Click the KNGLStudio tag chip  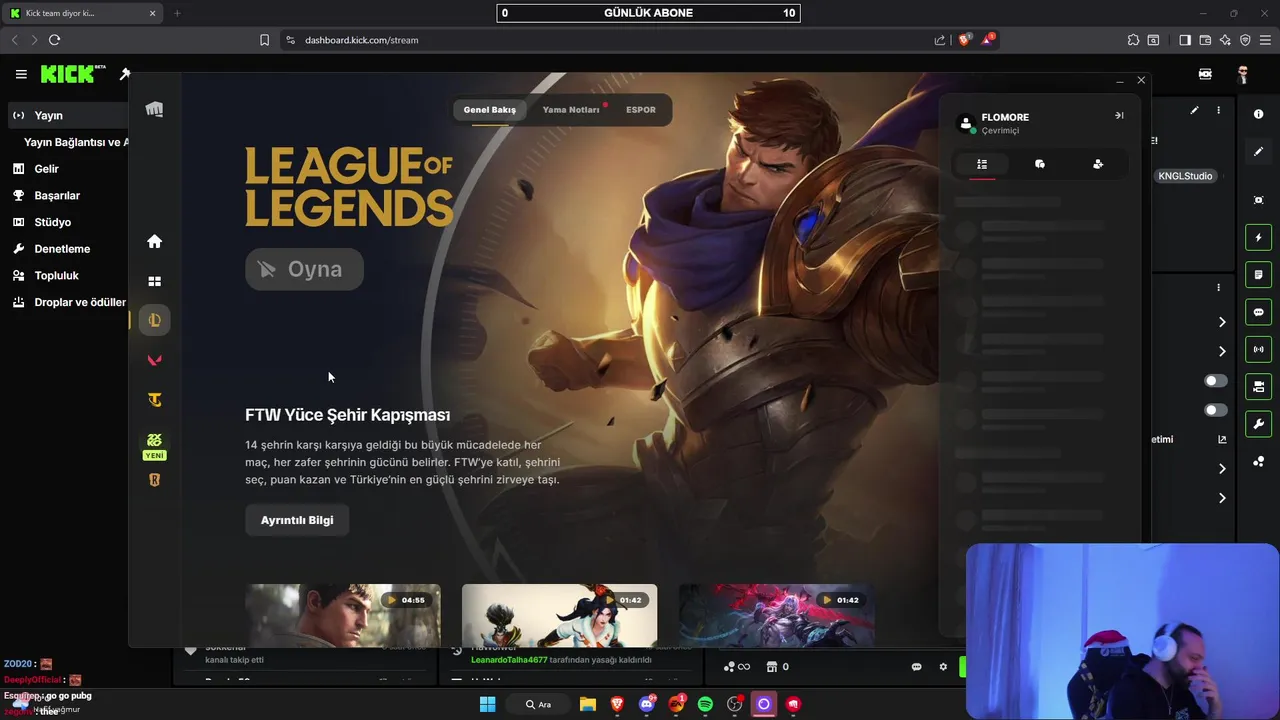[1185, 176]
